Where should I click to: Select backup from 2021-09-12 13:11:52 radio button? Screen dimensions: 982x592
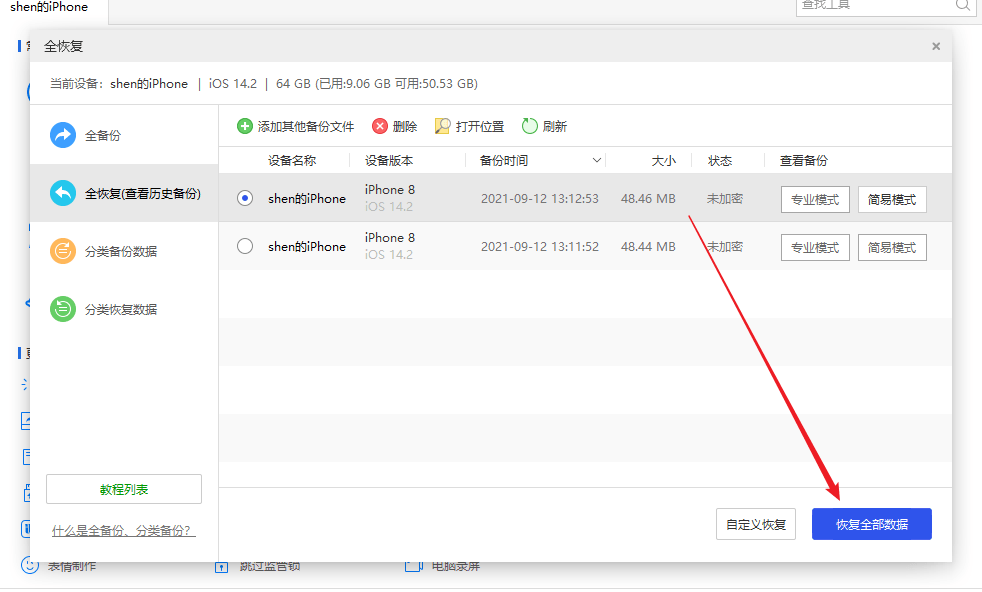click(245, 246)
